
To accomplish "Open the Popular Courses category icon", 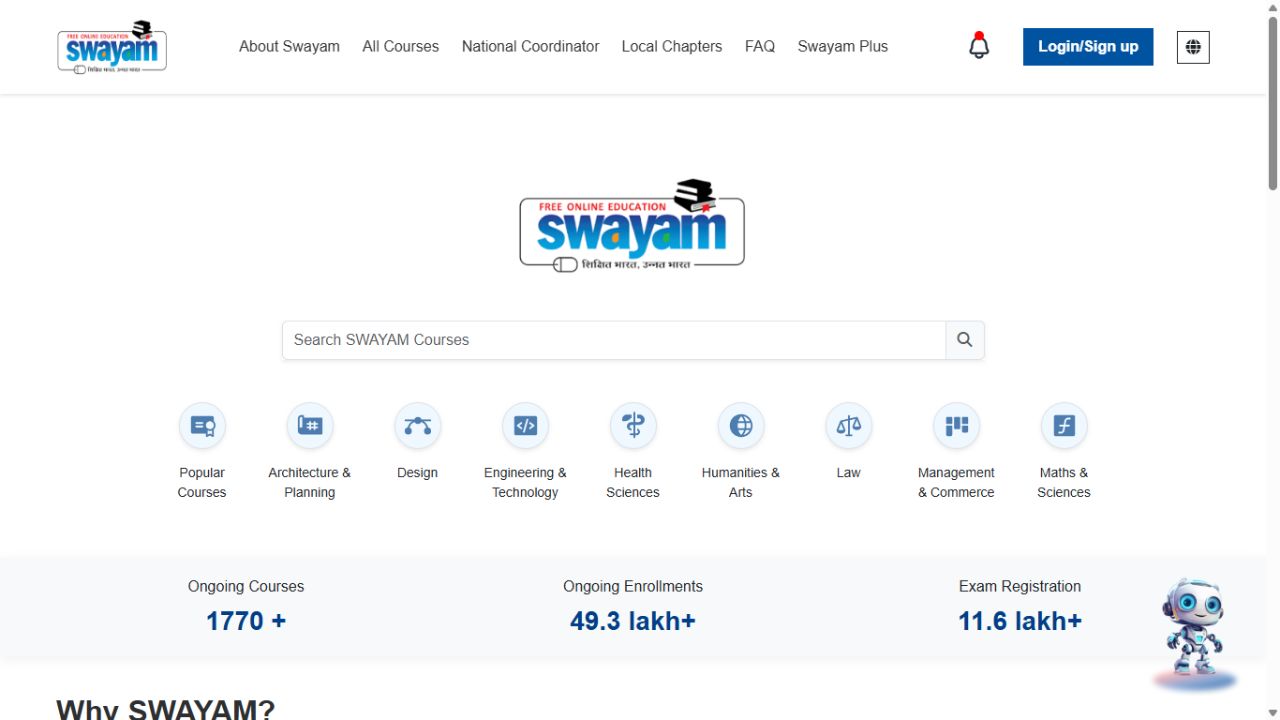I will point(202,426).
